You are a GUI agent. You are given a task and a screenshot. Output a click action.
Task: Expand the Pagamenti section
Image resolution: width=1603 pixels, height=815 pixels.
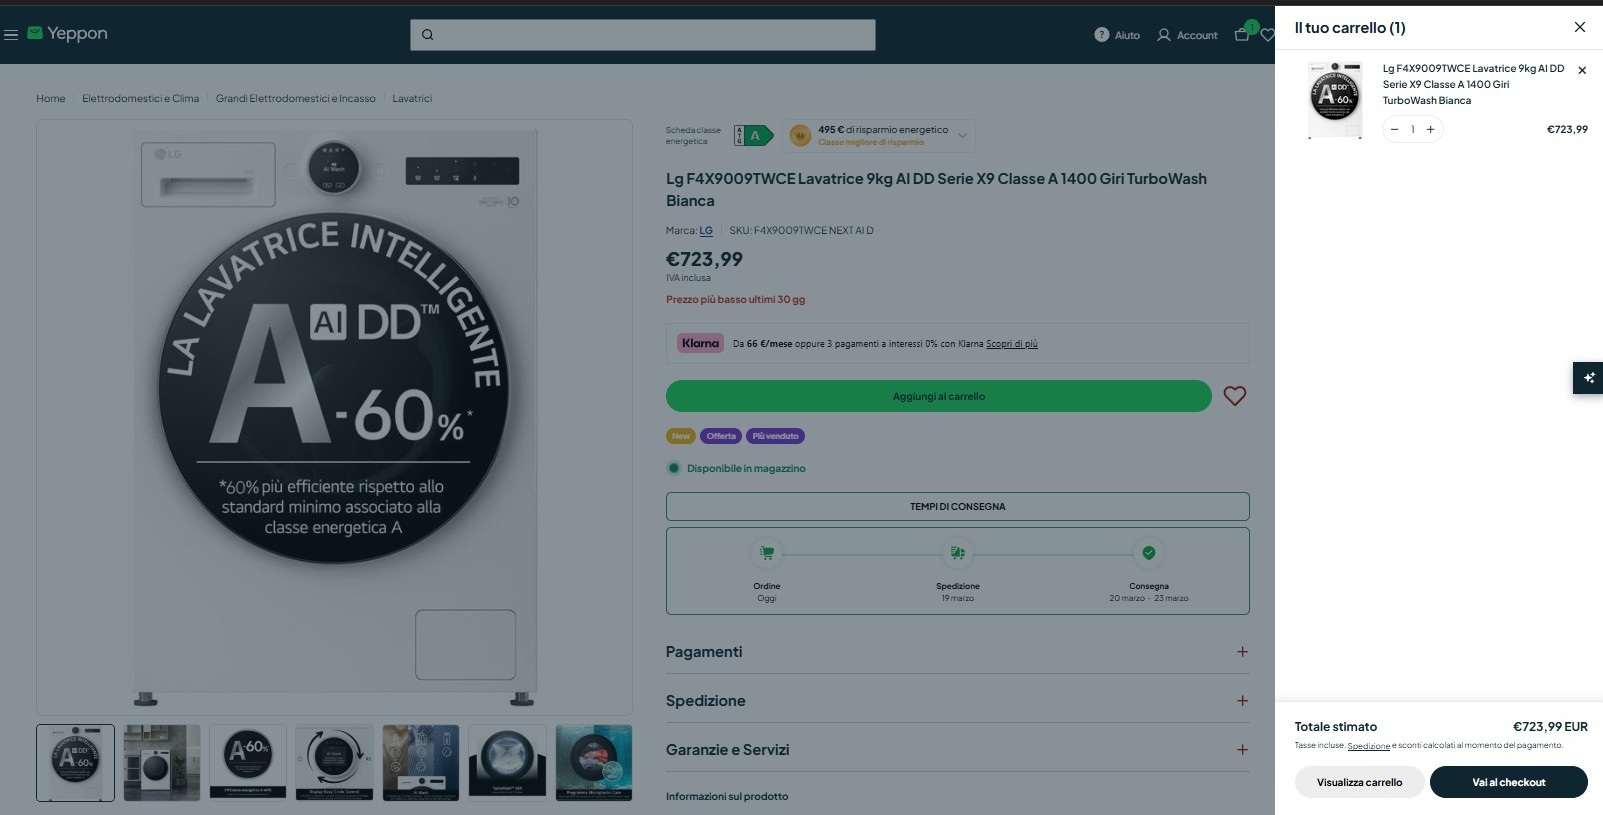pos(957,652)
